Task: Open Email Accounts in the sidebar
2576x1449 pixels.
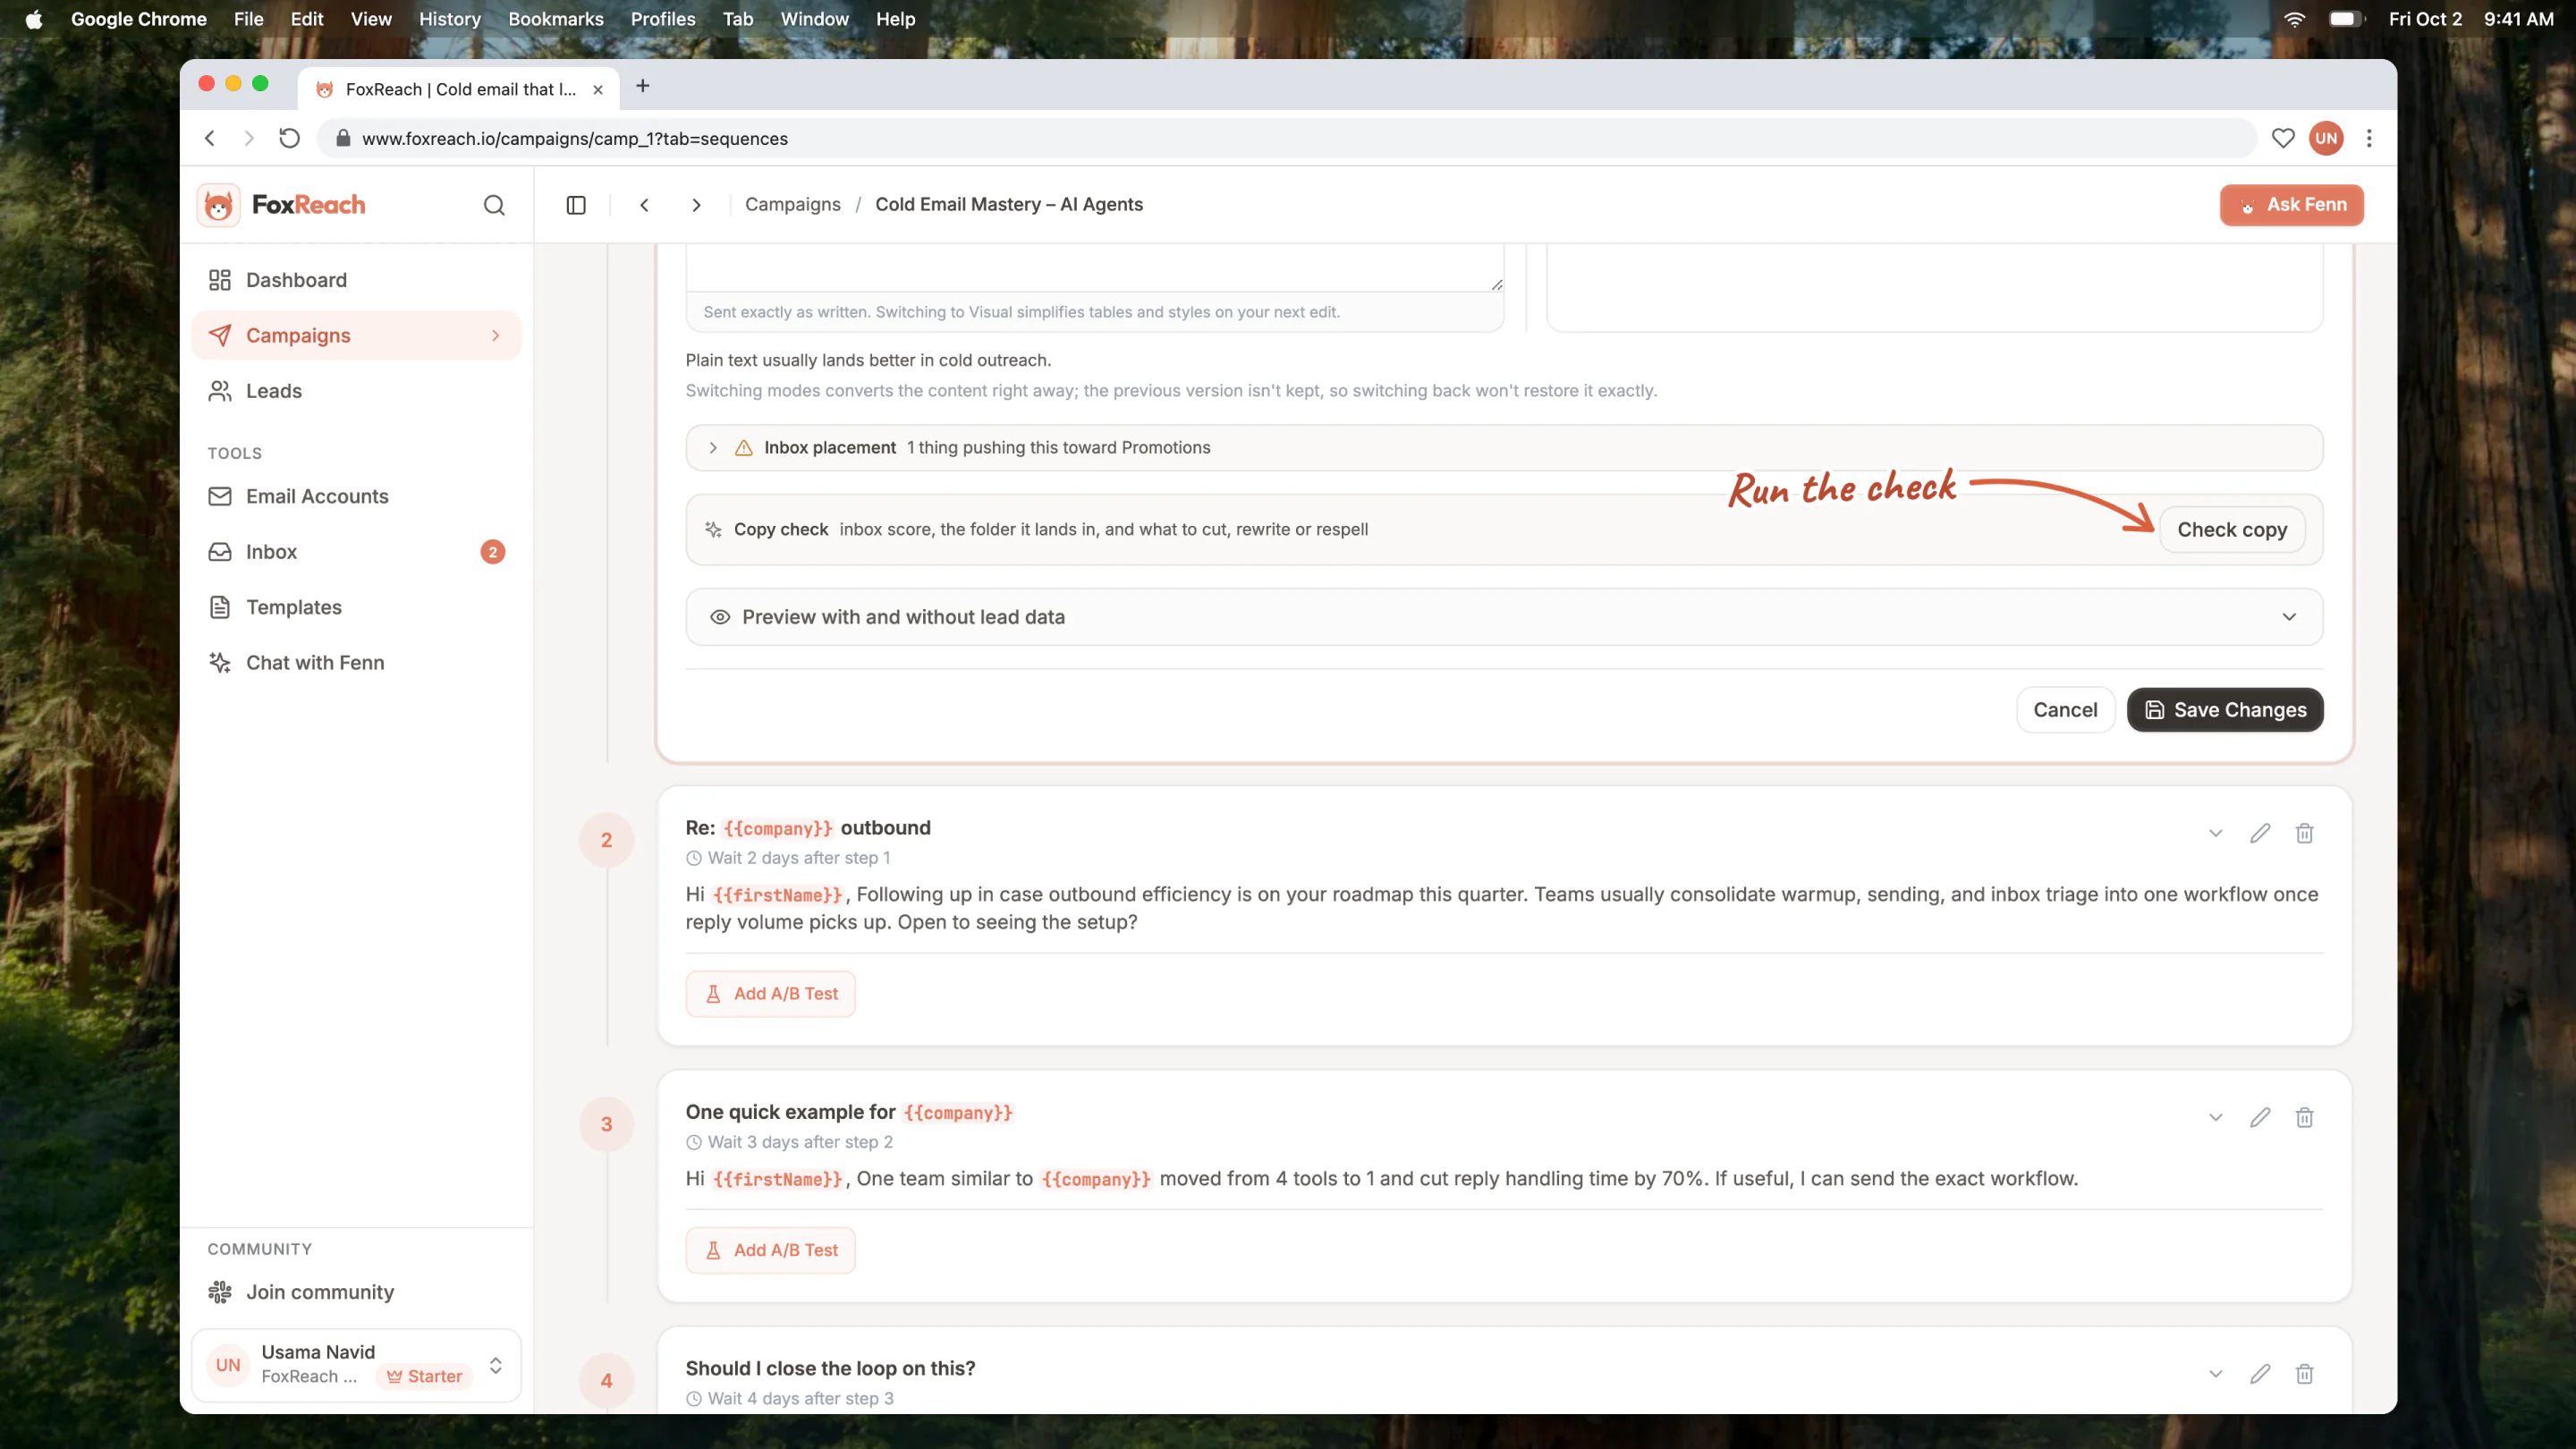Action: 356,496
